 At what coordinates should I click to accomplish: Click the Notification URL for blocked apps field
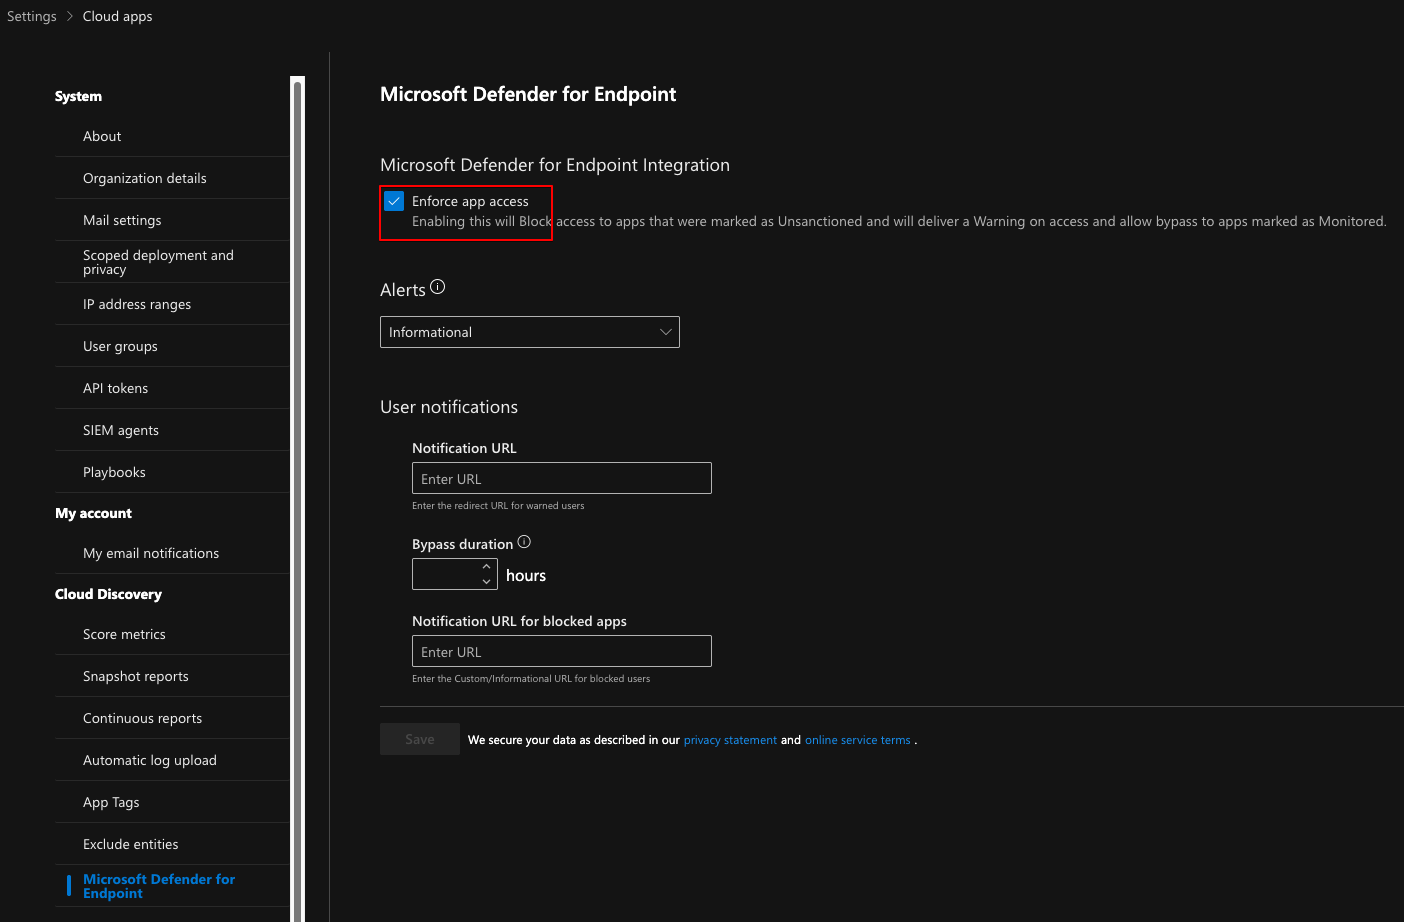tap(562, 651)
